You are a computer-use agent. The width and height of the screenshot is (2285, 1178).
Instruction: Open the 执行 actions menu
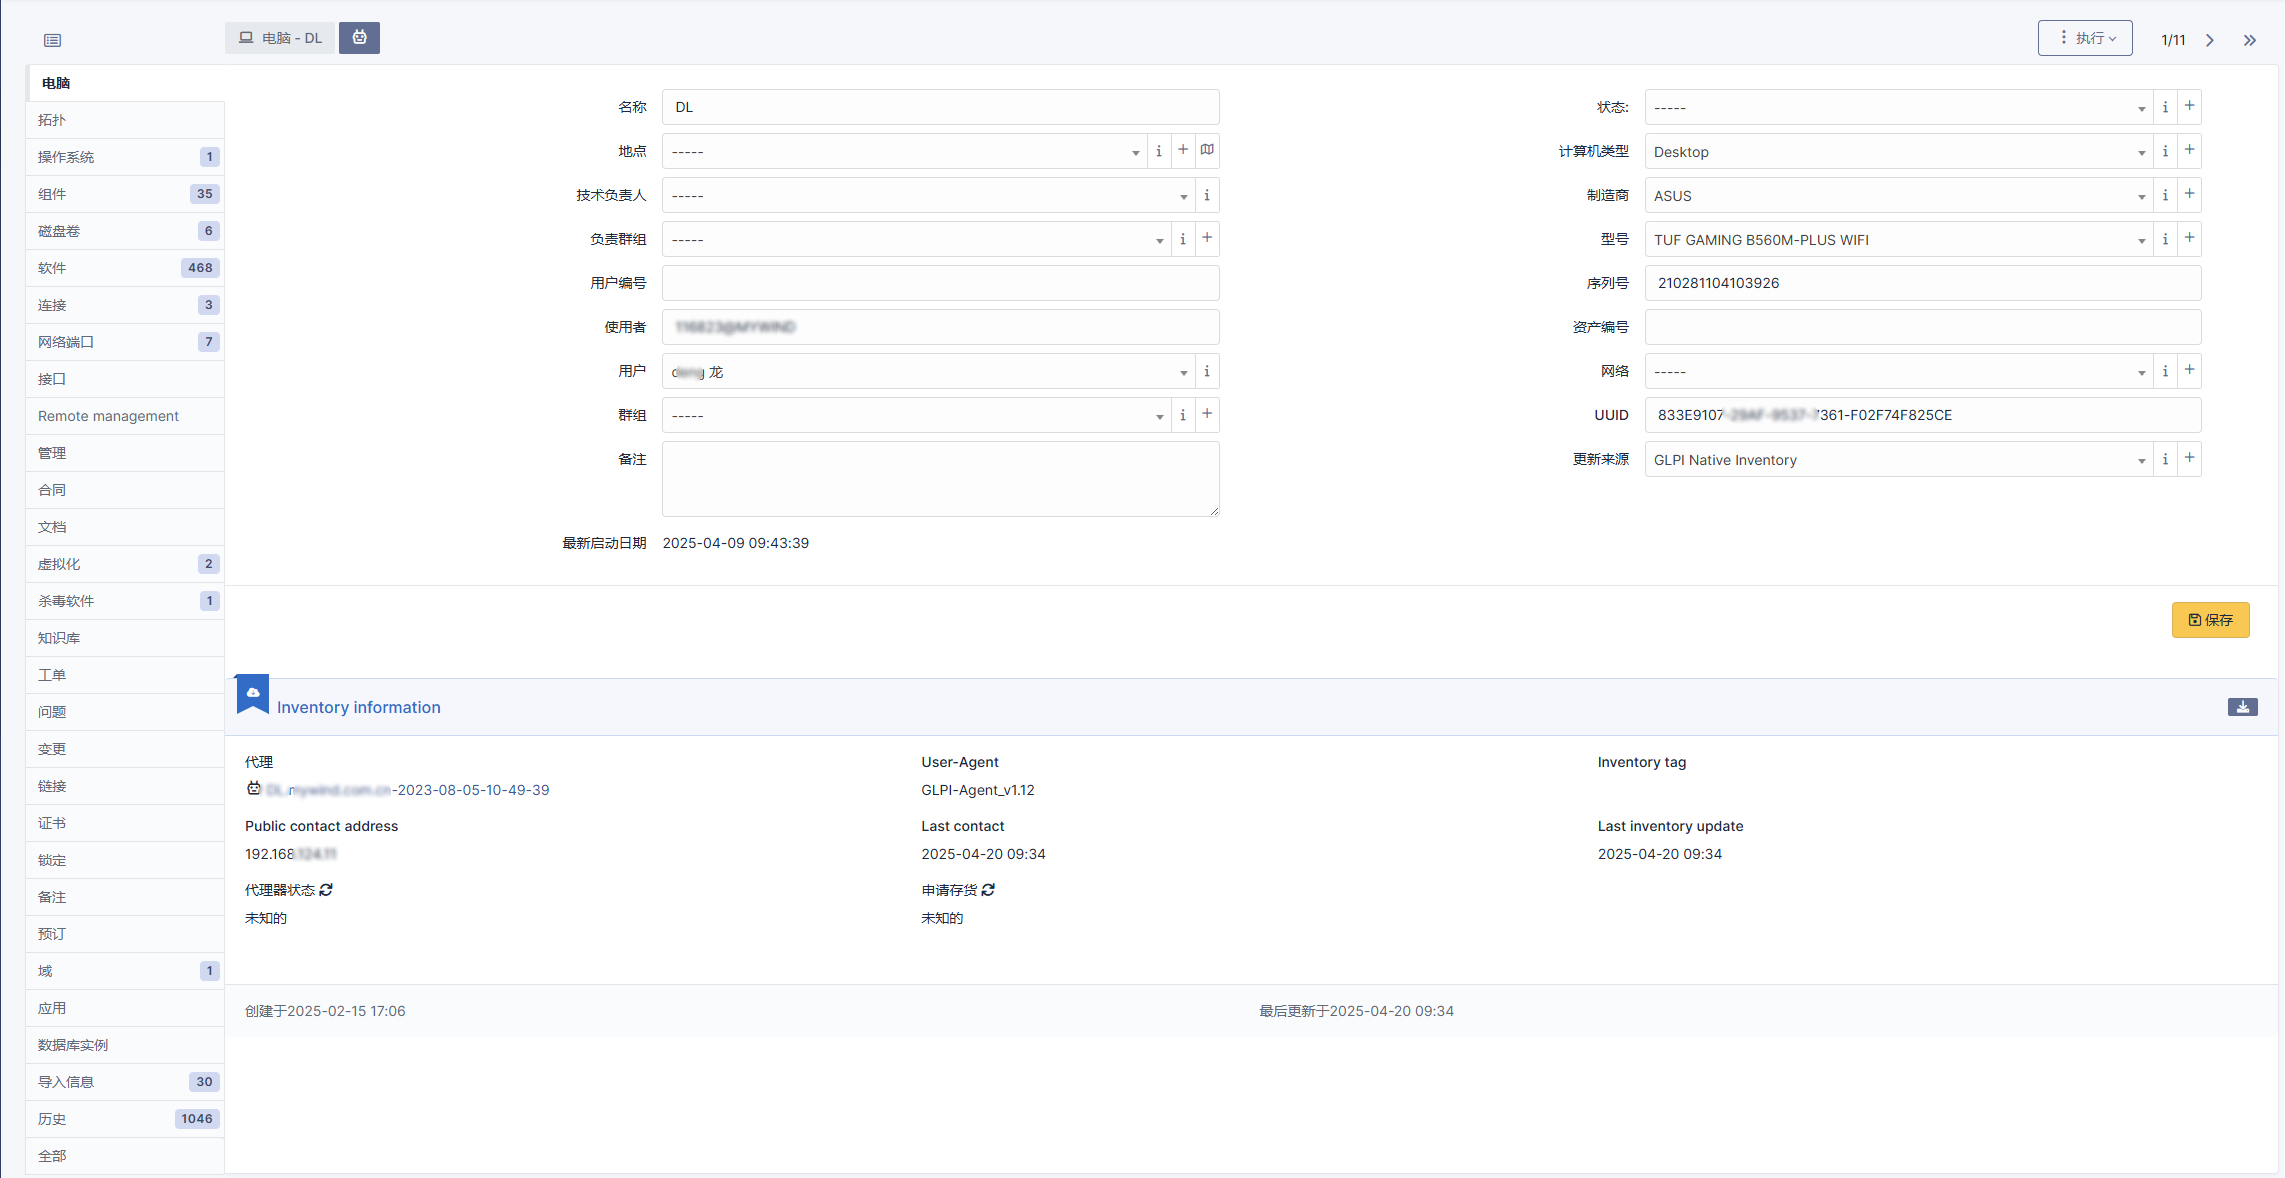[x=2085, y=38]
